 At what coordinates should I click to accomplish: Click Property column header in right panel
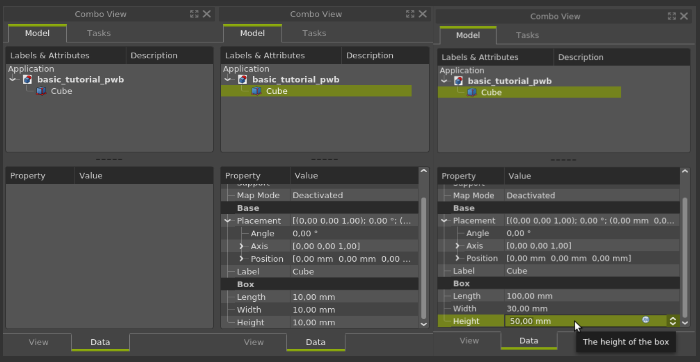pos(471,176)
